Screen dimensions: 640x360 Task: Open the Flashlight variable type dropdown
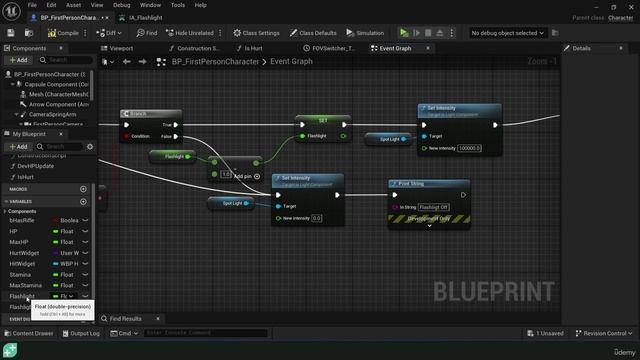[64, 296]
